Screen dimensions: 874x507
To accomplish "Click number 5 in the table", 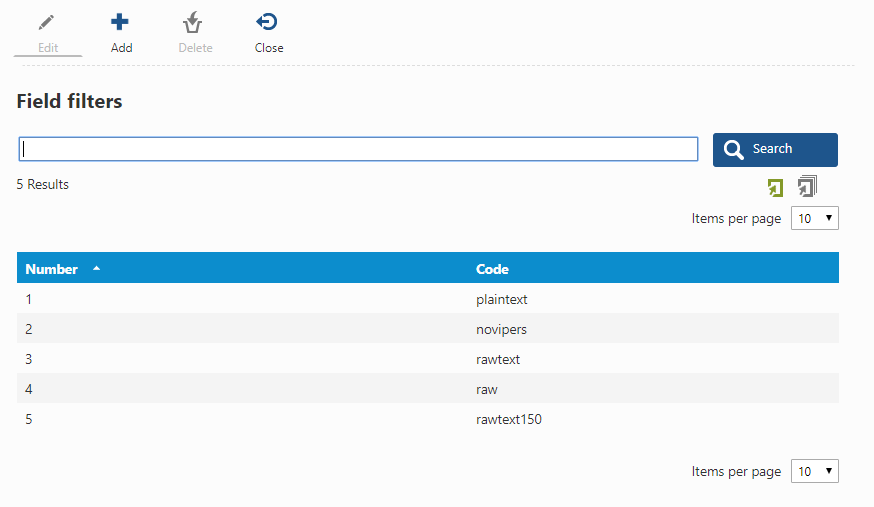I will click(x=28, y=420).
